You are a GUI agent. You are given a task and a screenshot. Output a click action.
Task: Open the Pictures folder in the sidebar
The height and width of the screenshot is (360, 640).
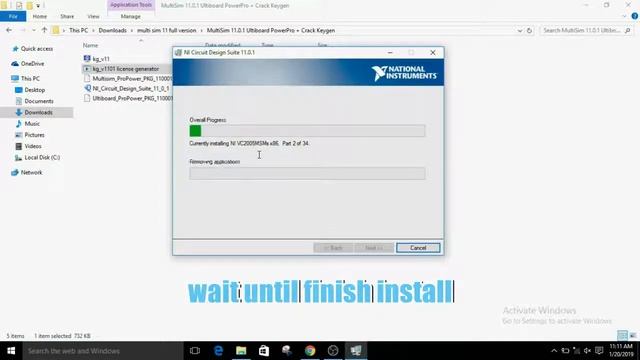pos(34,135)
